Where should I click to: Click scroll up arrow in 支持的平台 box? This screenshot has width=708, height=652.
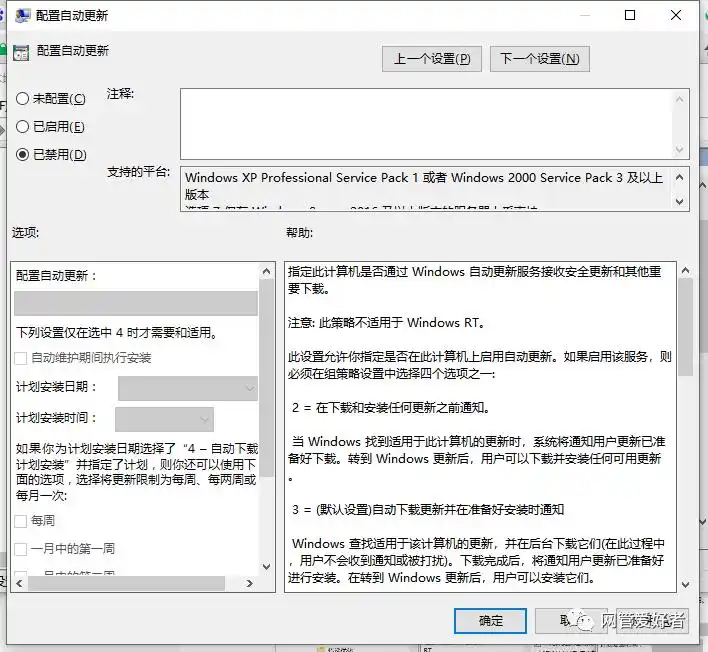(680, 177)
